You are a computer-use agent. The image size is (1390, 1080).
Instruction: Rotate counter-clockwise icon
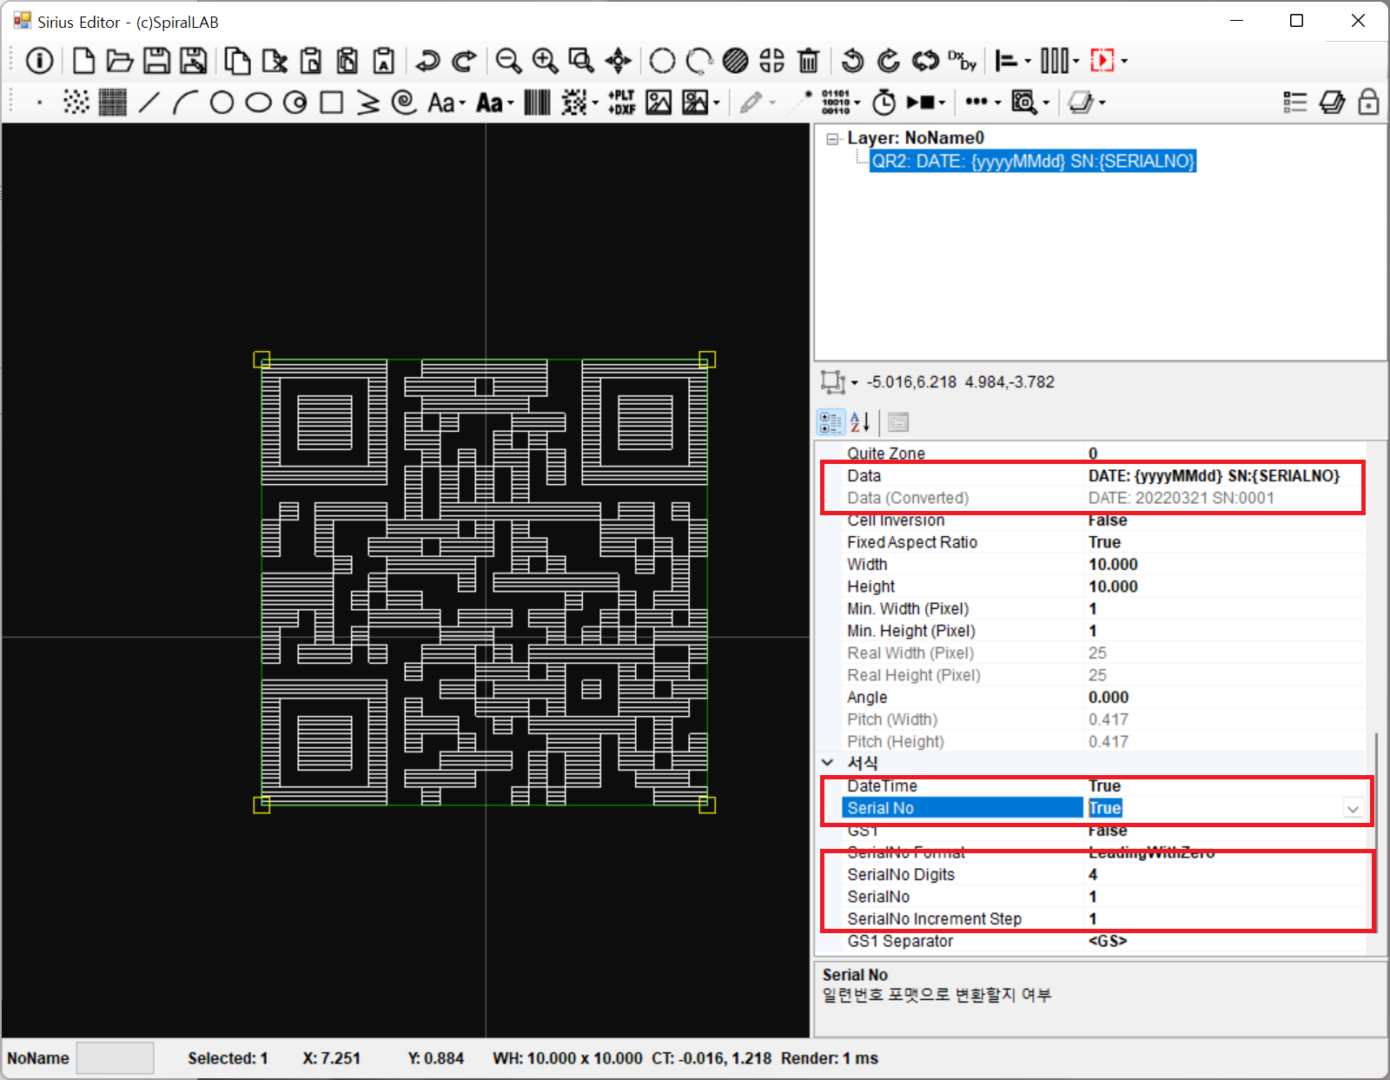(x=852, y=61)
